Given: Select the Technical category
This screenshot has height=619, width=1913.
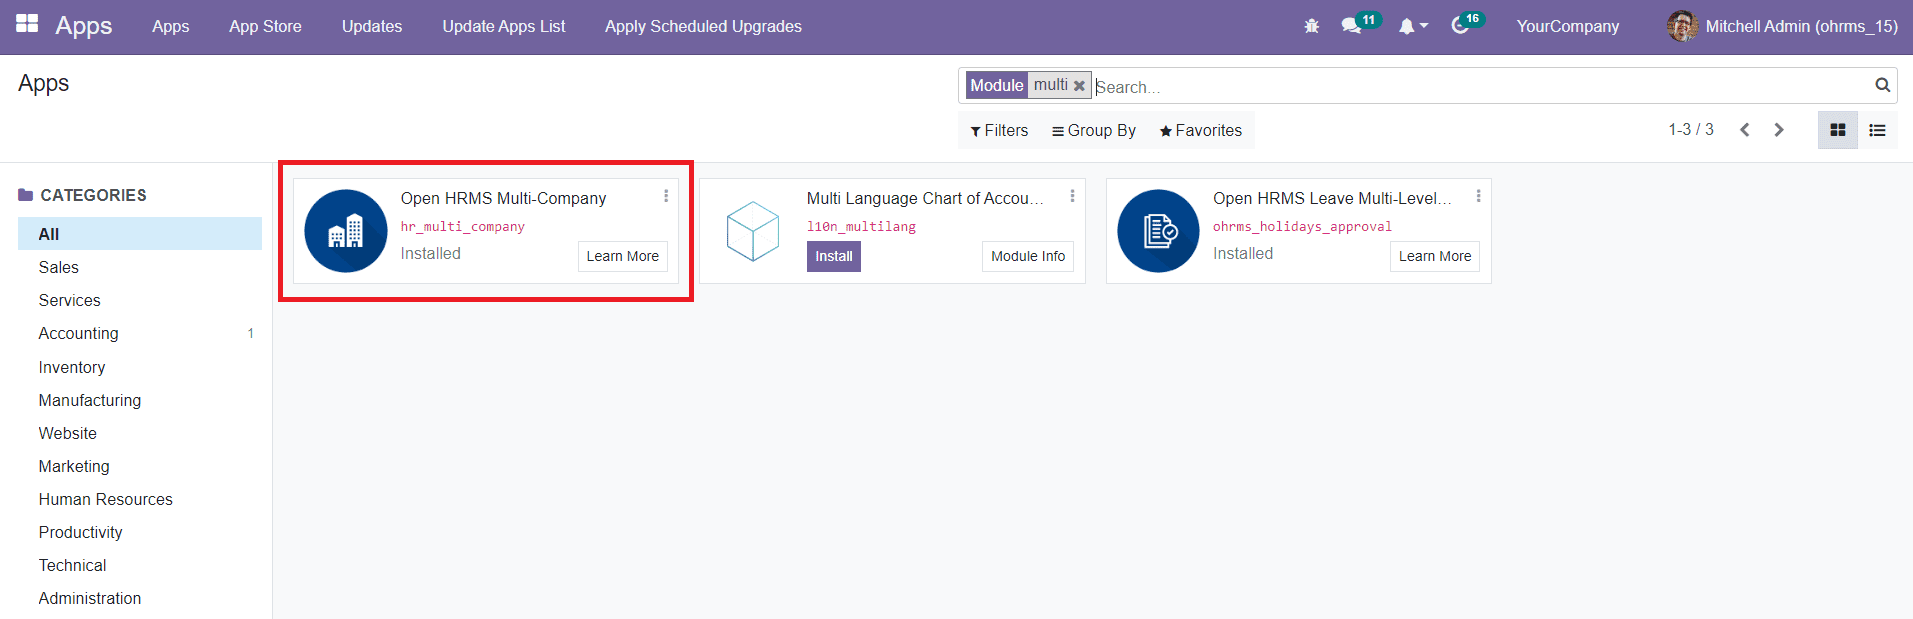Looking at the screenshot, I should click(x=140, y=565).
